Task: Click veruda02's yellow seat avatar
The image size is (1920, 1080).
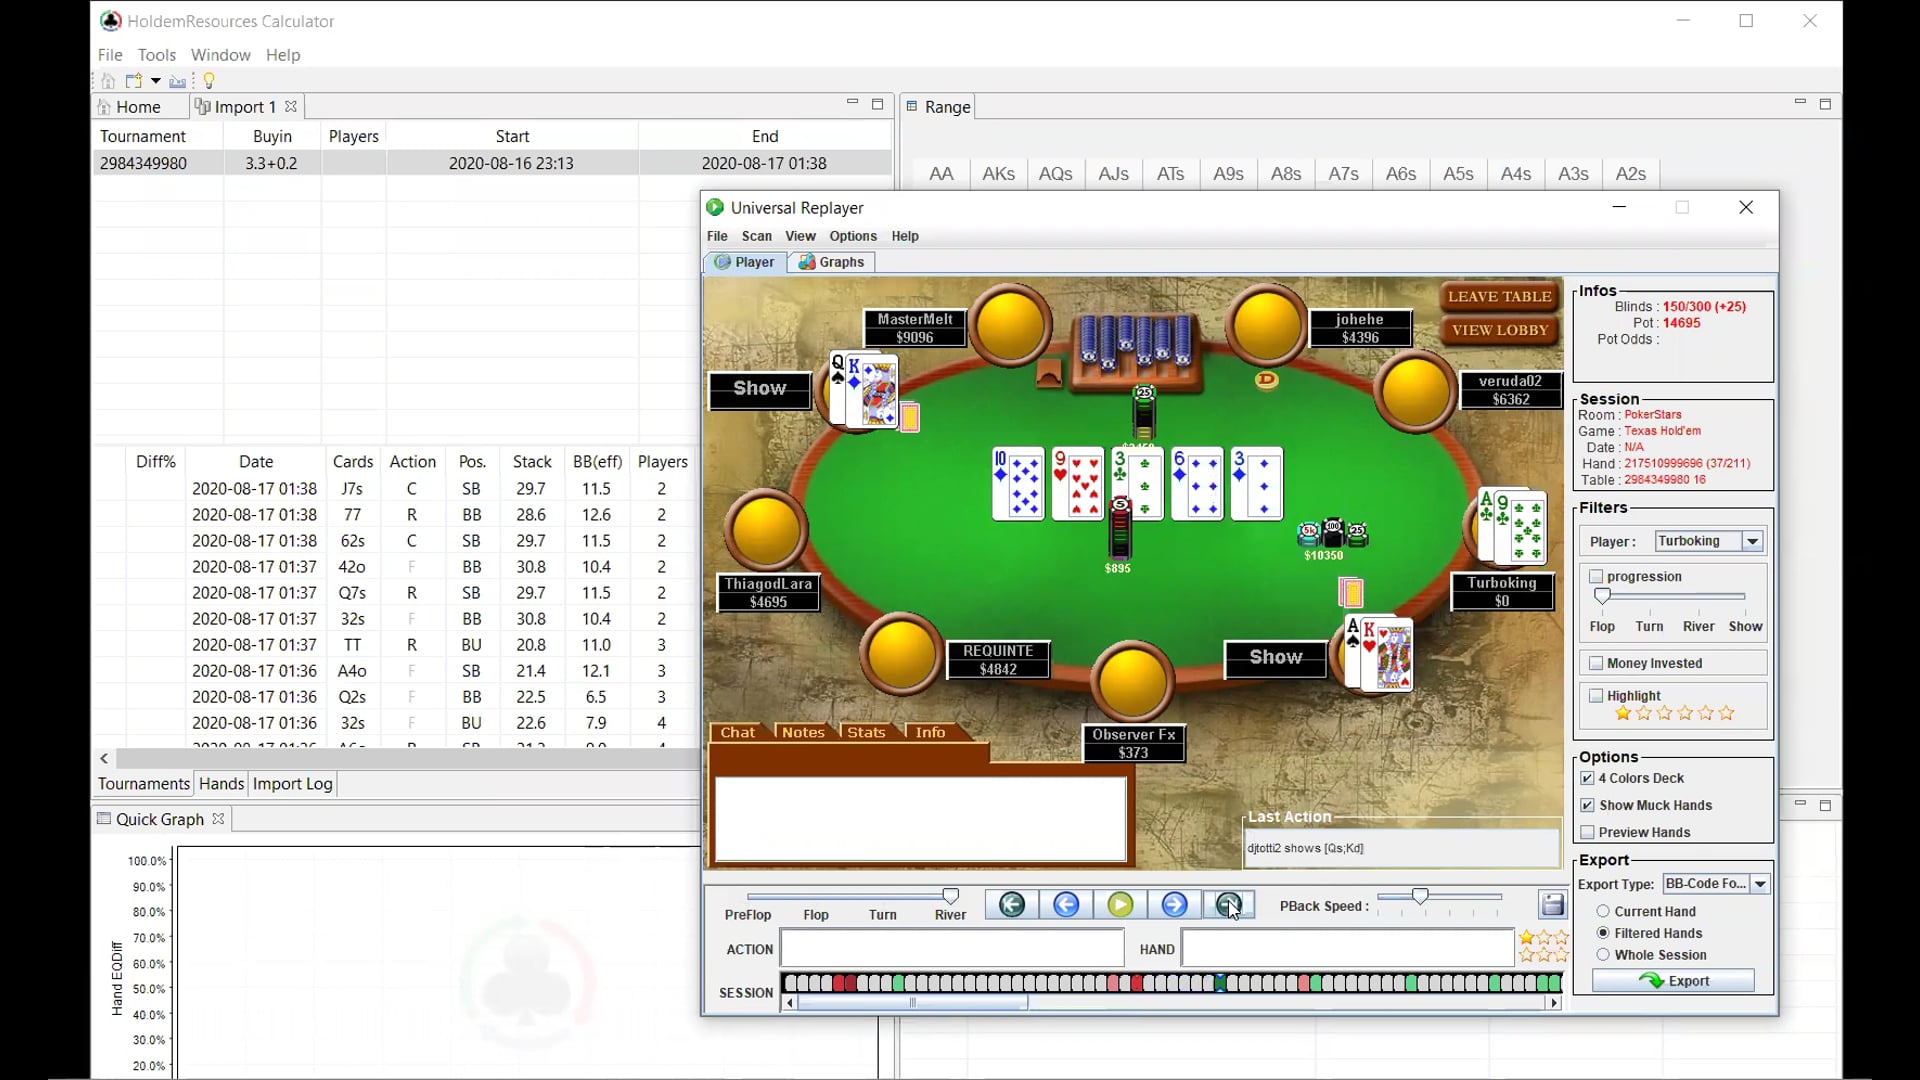Action: (x=1414, y=391)
